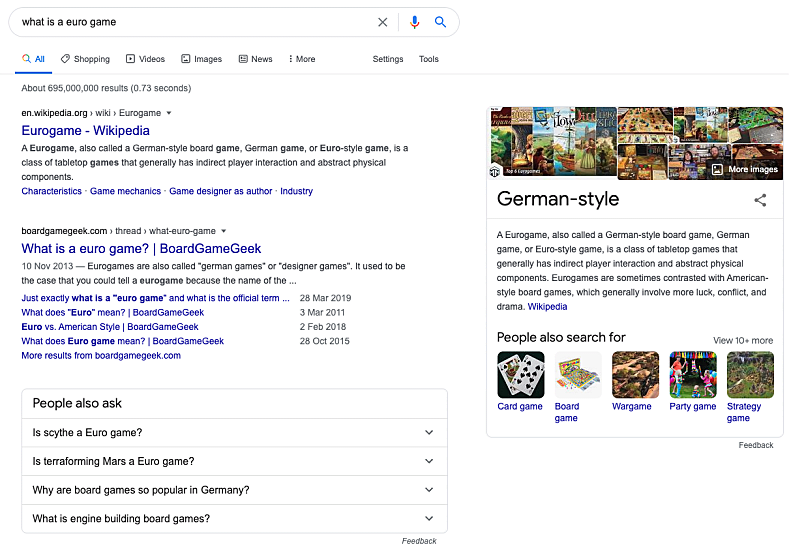The image size is (789, 549).
Task: Open Euro vs. American Style thread
Action: click(110, 327)
